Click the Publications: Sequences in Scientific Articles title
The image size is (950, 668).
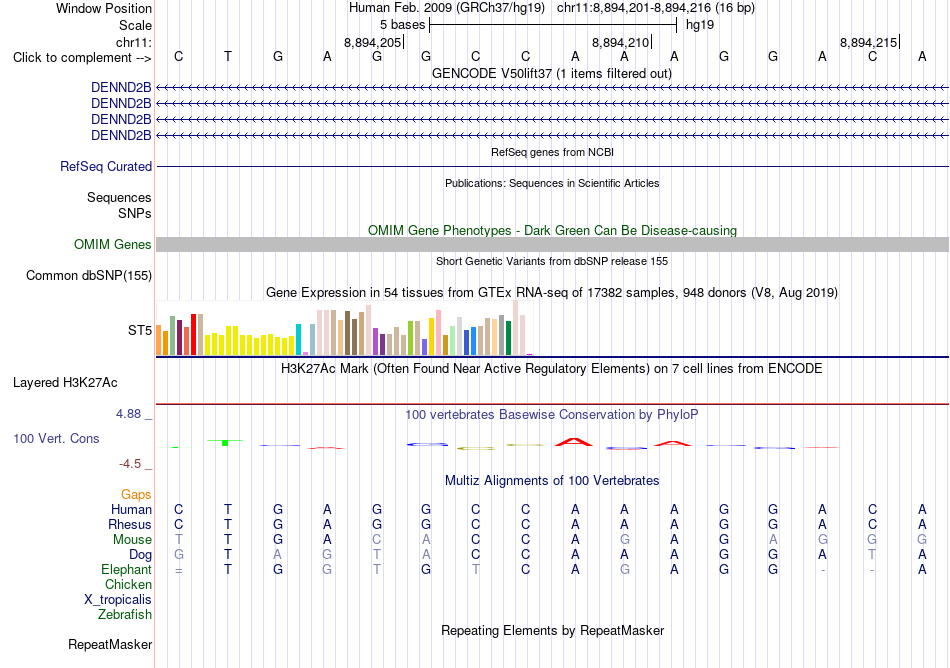[552, 184]
